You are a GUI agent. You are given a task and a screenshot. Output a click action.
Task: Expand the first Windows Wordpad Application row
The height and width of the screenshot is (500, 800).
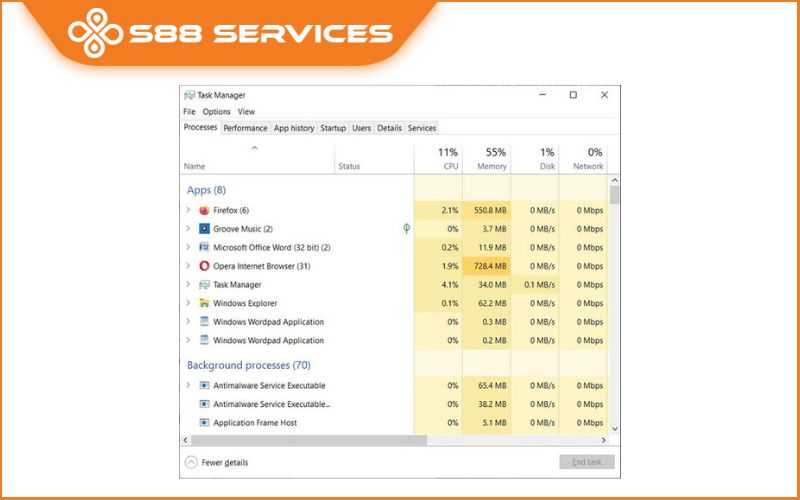188,321
